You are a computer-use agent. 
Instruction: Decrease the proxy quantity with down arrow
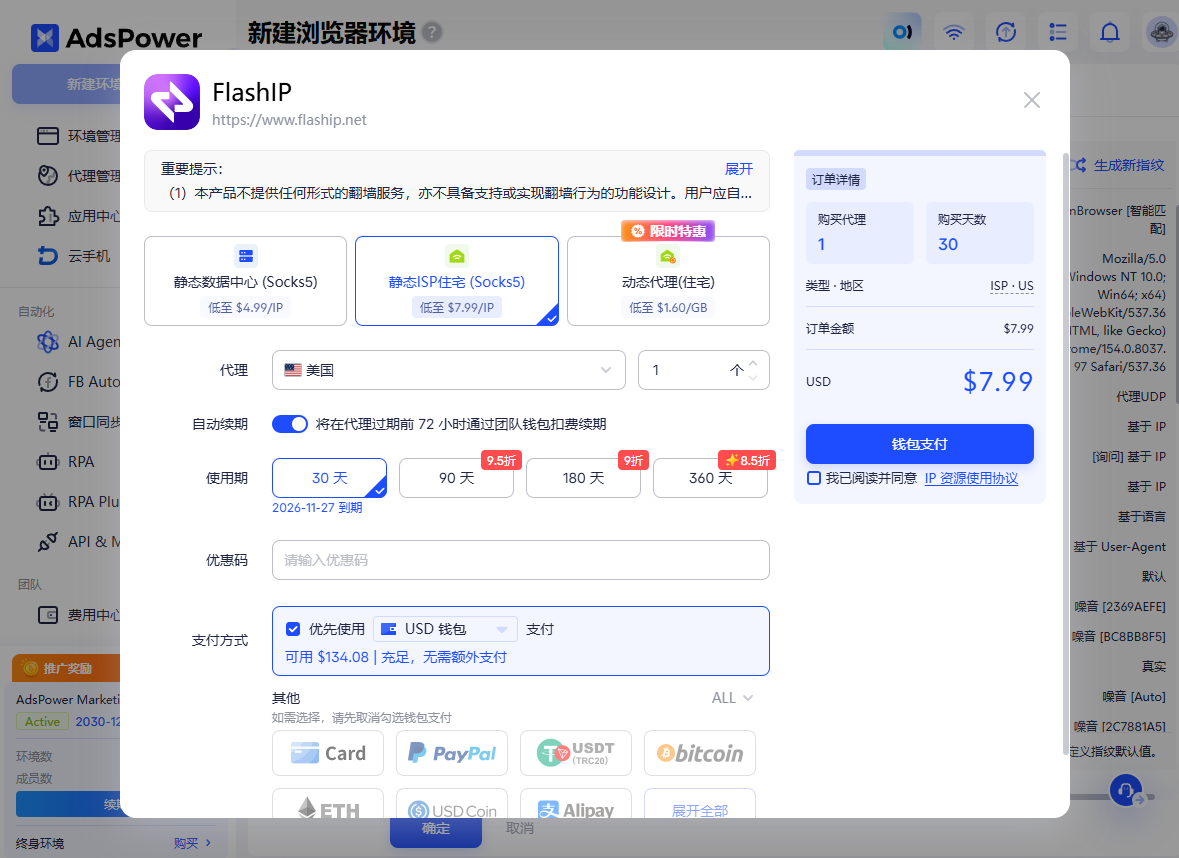[753, 377]
